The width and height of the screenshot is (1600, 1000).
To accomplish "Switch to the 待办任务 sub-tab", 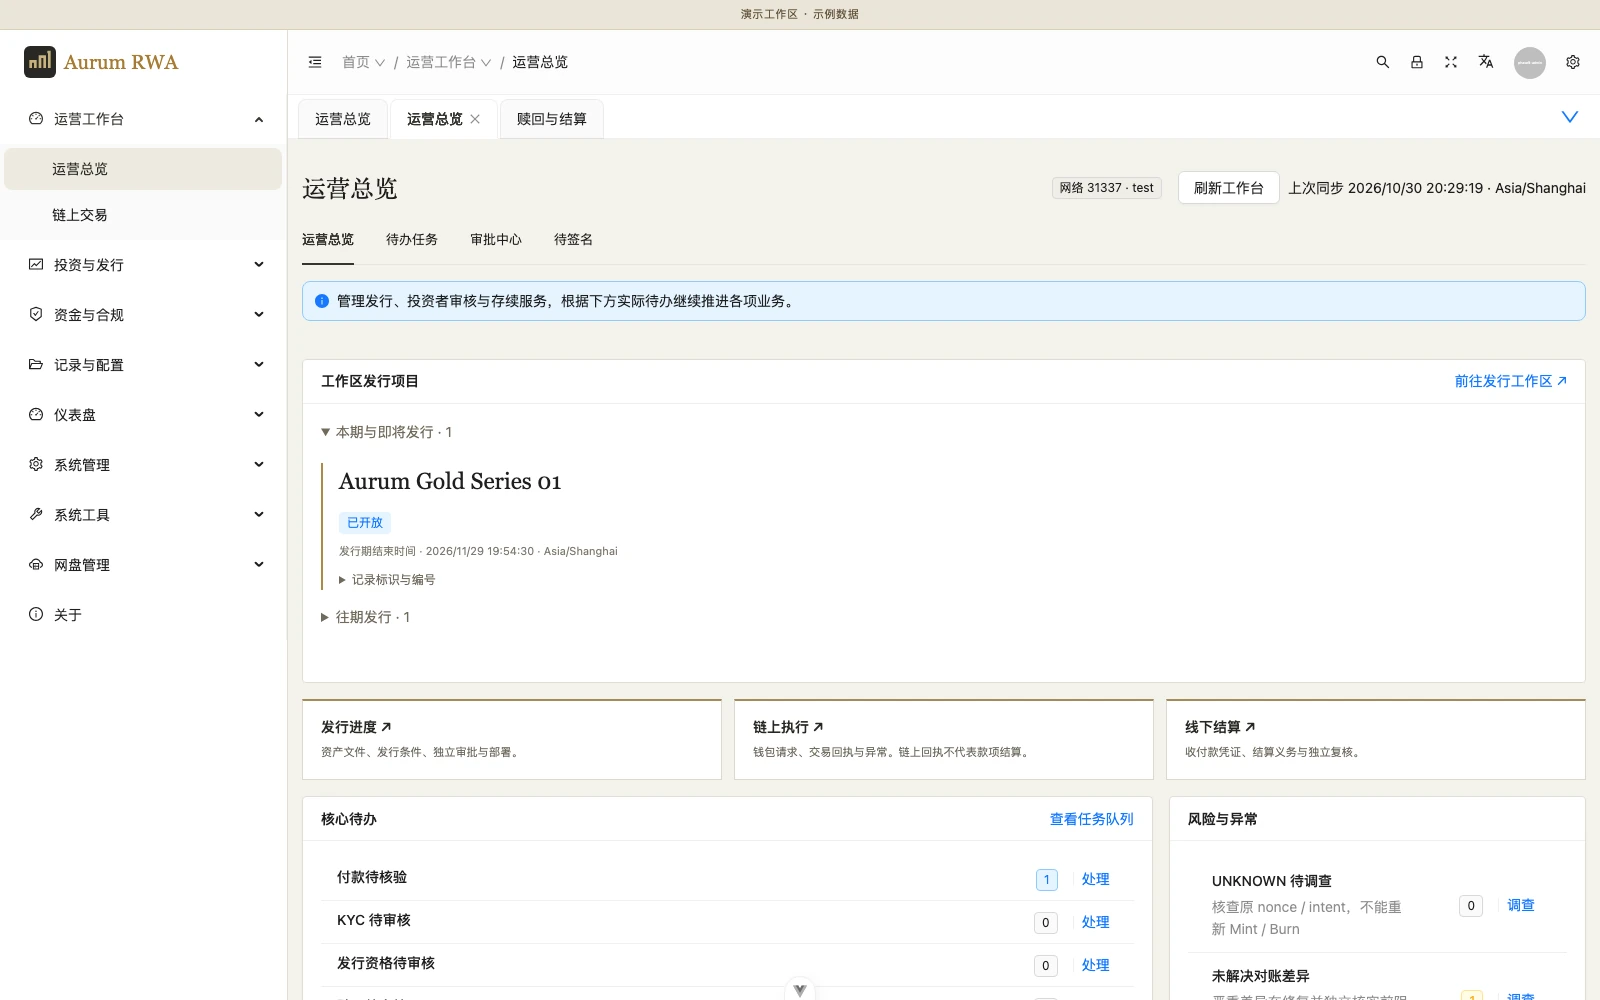I will pyautogui.click(x=412, y=240).
